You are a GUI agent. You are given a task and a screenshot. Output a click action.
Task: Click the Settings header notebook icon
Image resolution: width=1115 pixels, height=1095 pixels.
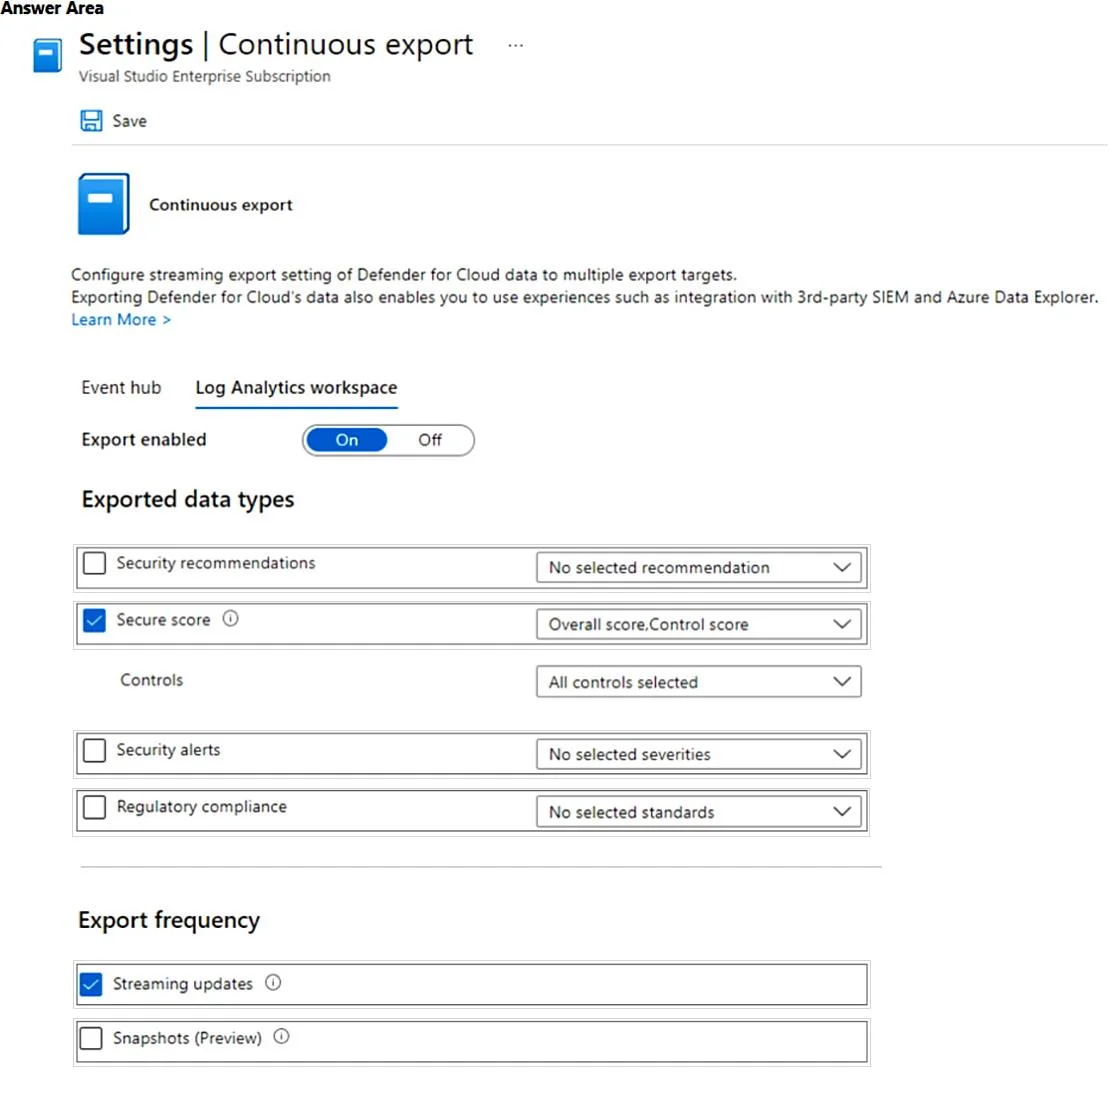click(x=48, y=56)
